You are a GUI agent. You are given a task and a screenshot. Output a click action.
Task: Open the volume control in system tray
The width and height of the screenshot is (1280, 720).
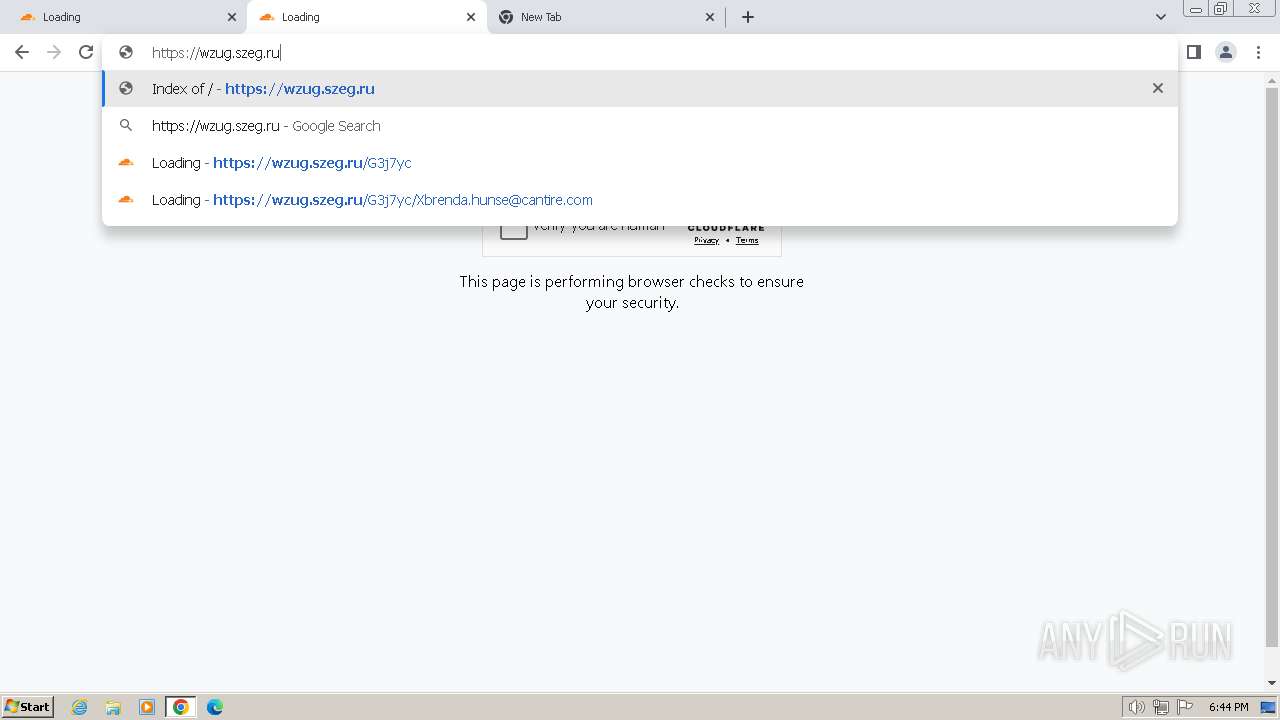(x=1137, y=707)
